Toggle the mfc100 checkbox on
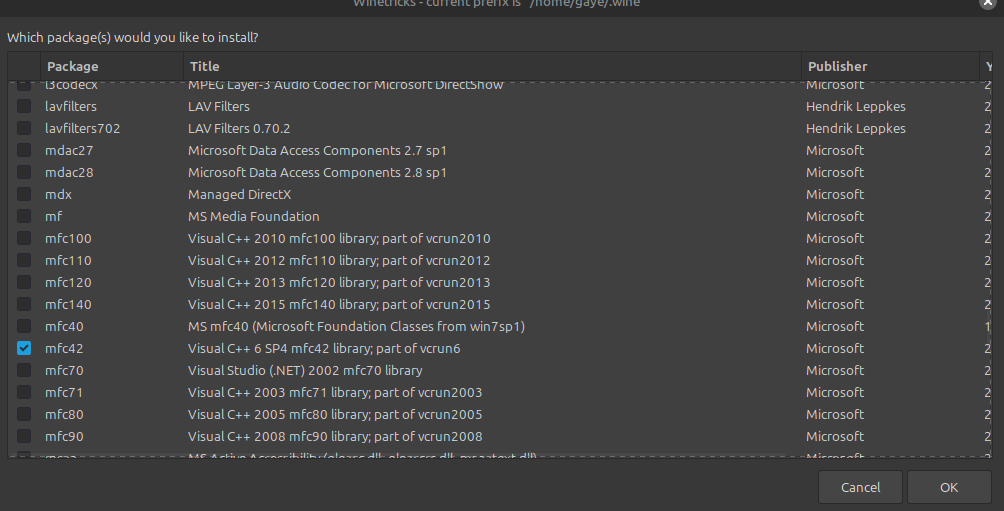This screenshot has height=511, width=1004. point(24,239)
